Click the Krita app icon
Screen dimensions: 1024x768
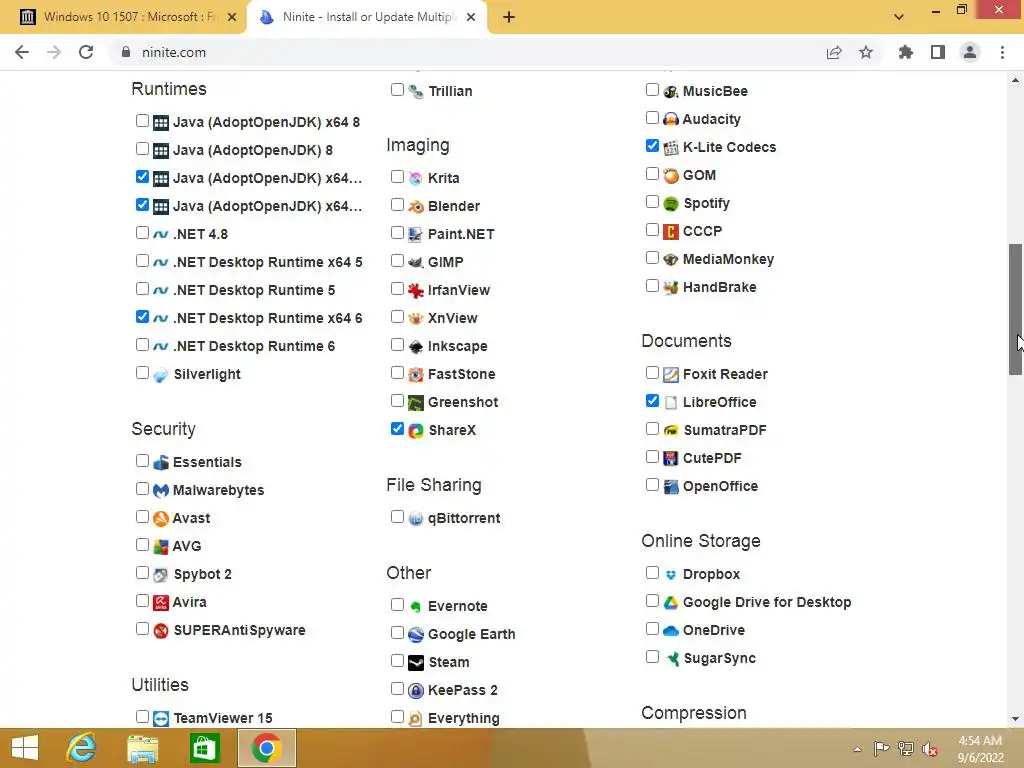pyautogui.click(x=415, y=178)
